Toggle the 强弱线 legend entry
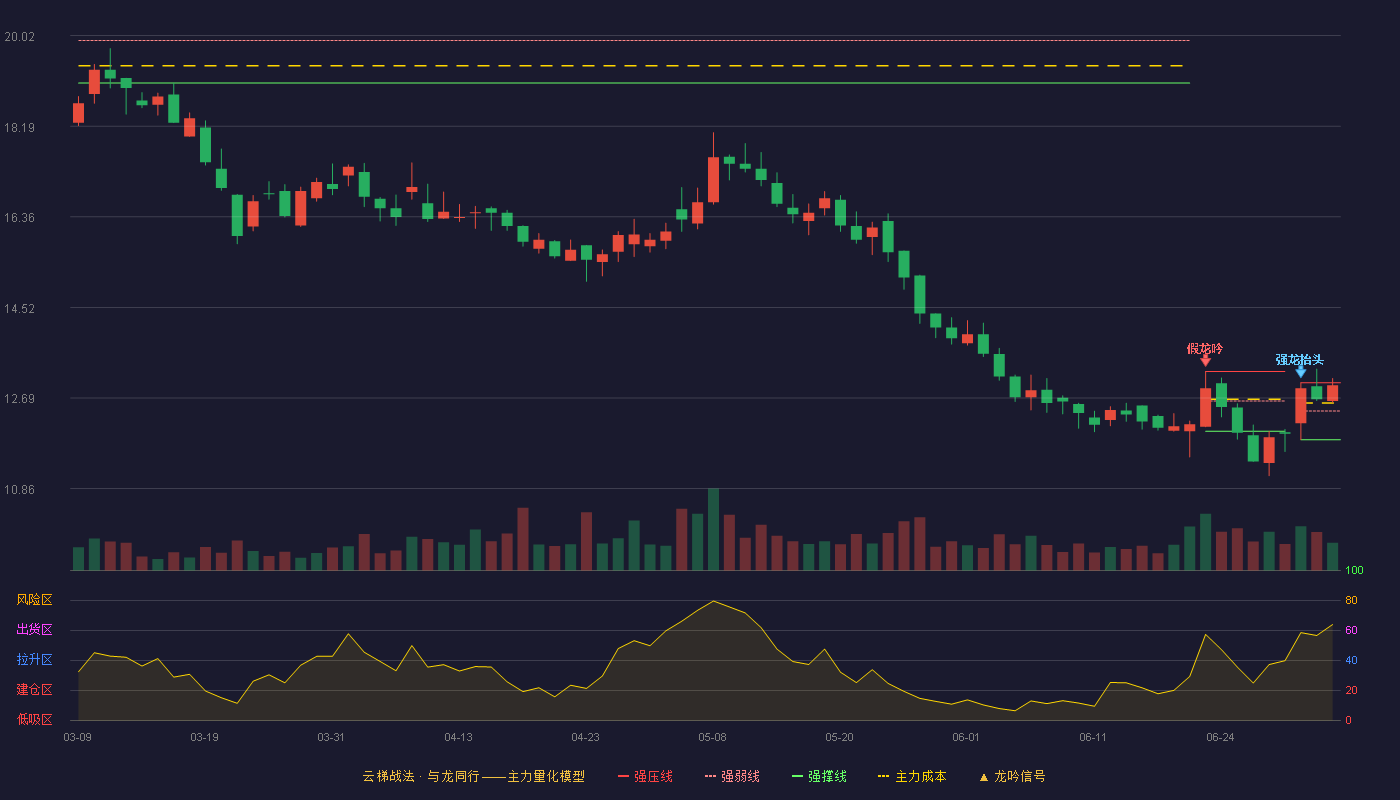Viewport: 1400px width, 800px height. pyautogui.click(x=732, y=776)
